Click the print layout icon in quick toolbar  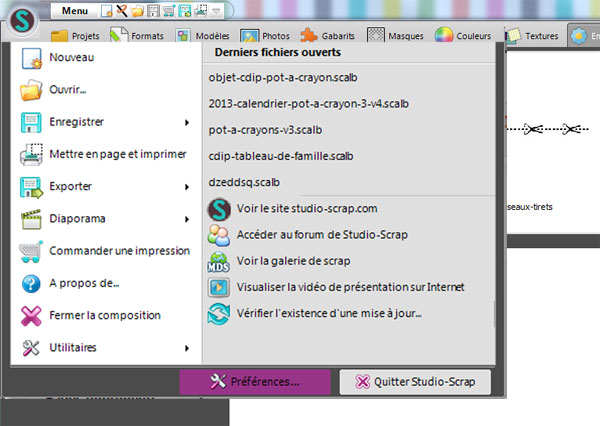point(201,11)
